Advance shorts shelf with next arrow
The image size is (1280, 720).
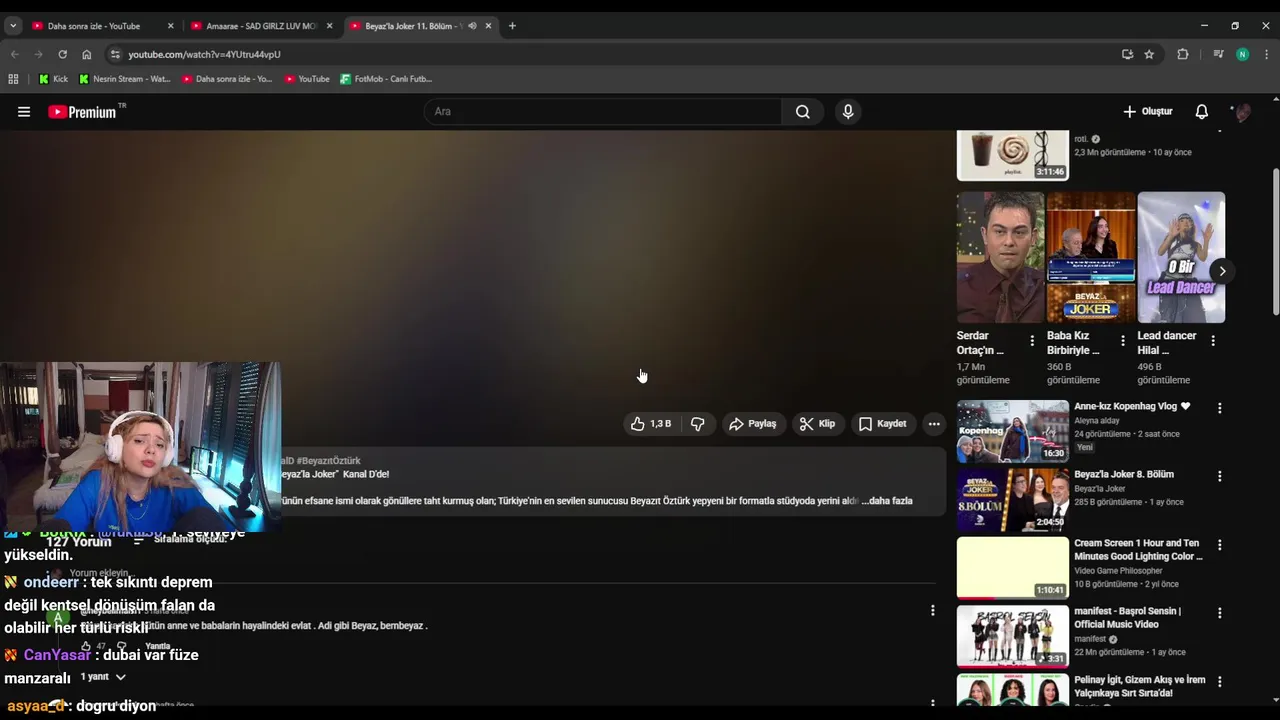1222,271
